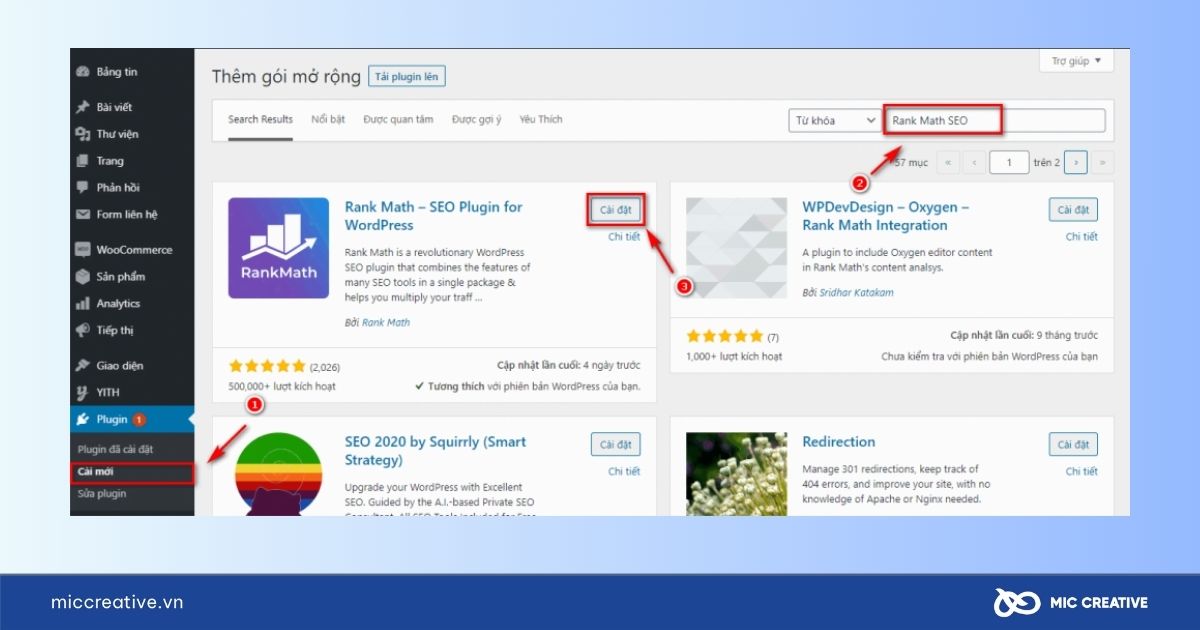Click the Phản hồi comments icon
Screen dimensions: 1200x630
click(x=83, y=187)
